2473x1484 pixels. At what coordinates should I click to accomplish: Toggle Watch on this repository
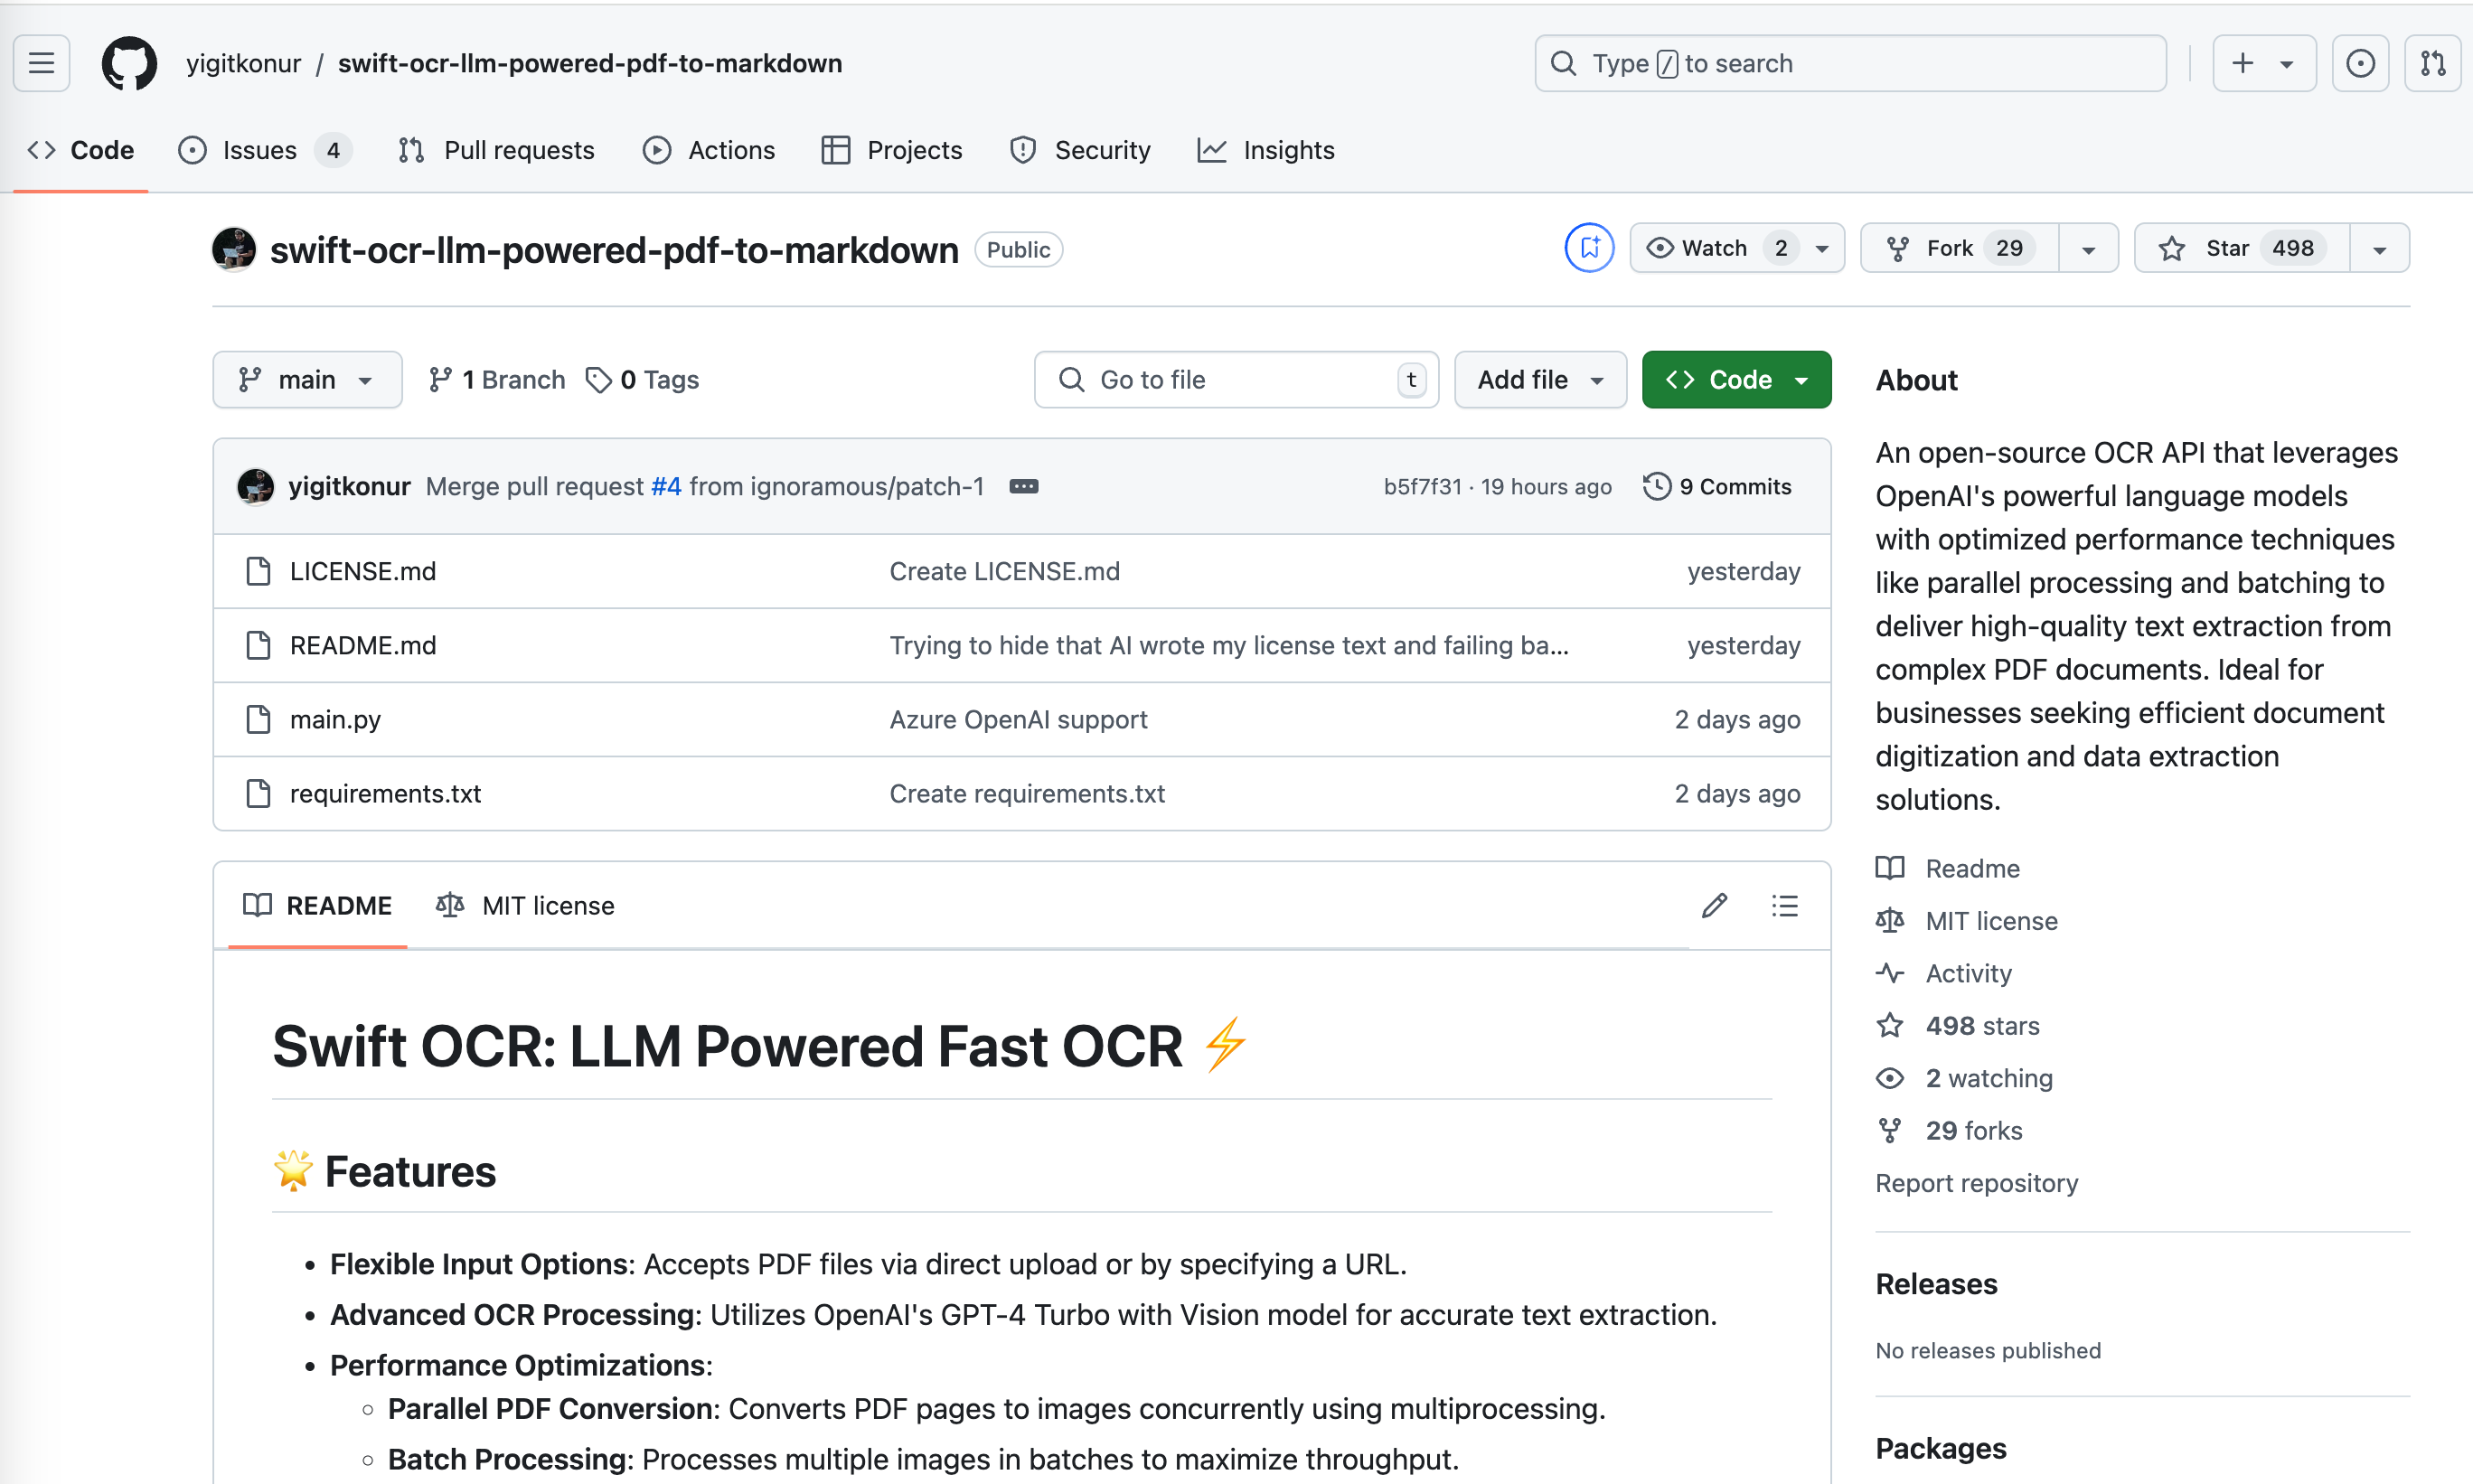[x=1716, y=248]
